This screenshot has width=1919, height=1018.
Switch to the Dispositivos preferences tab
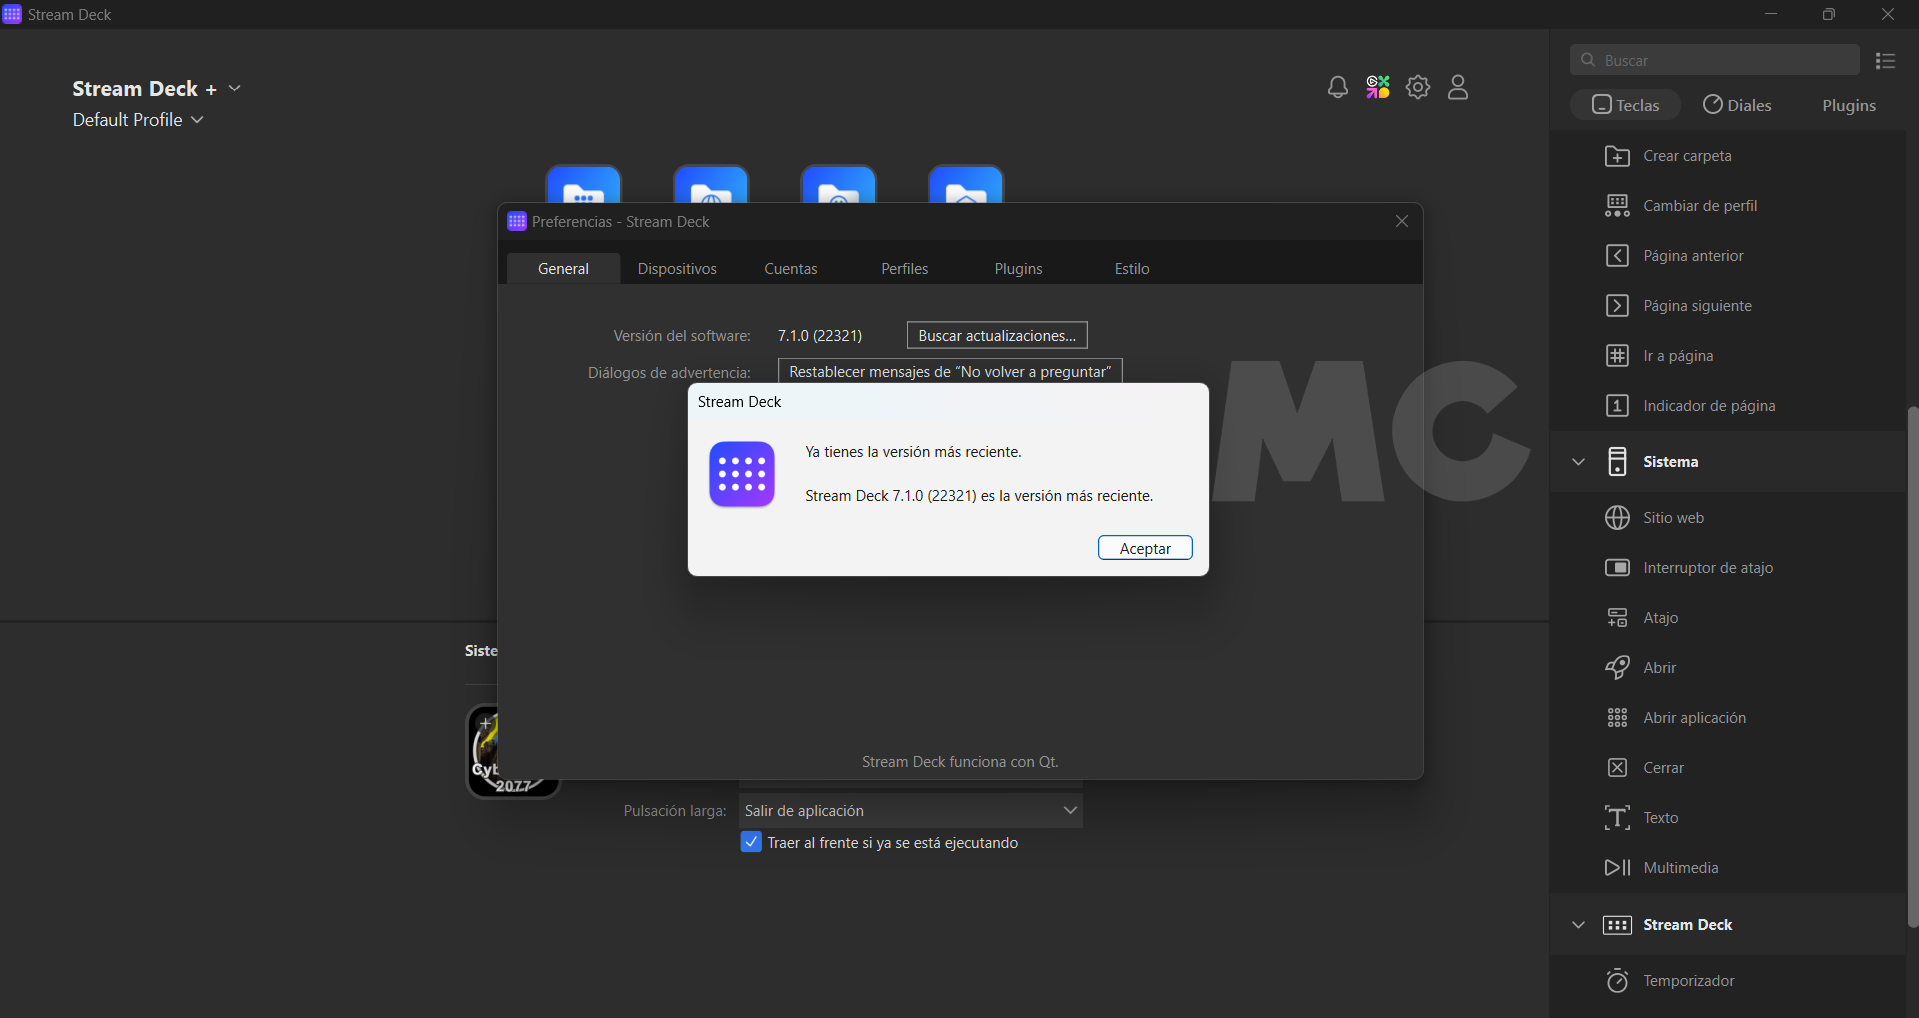[677, 269]
